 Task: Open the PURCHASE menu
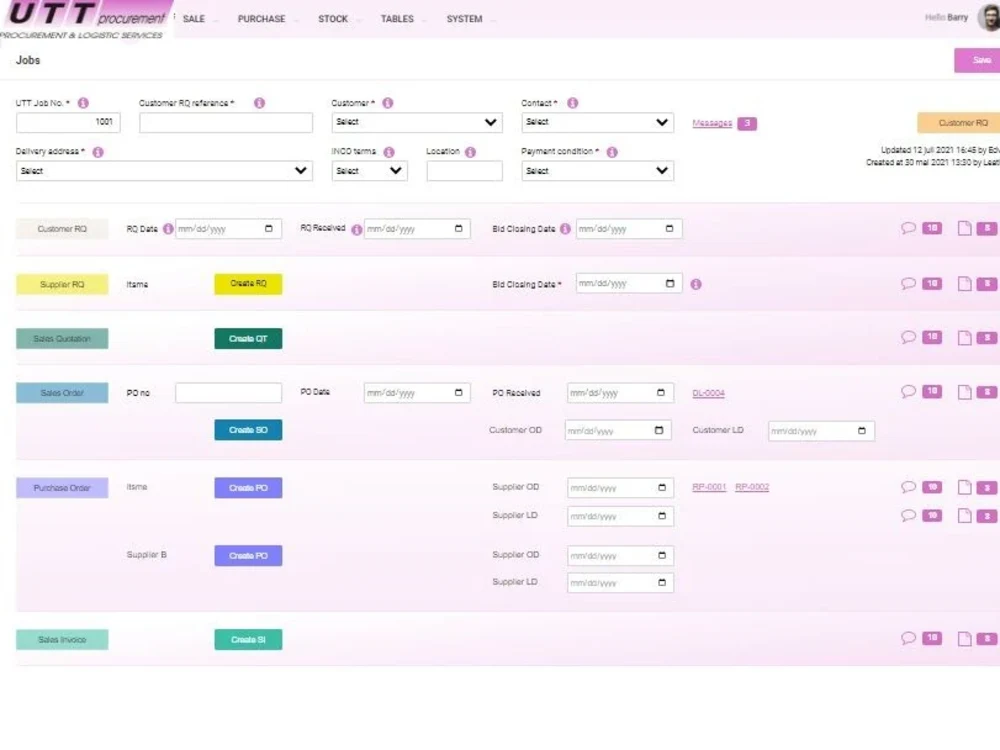pos(261,19)
